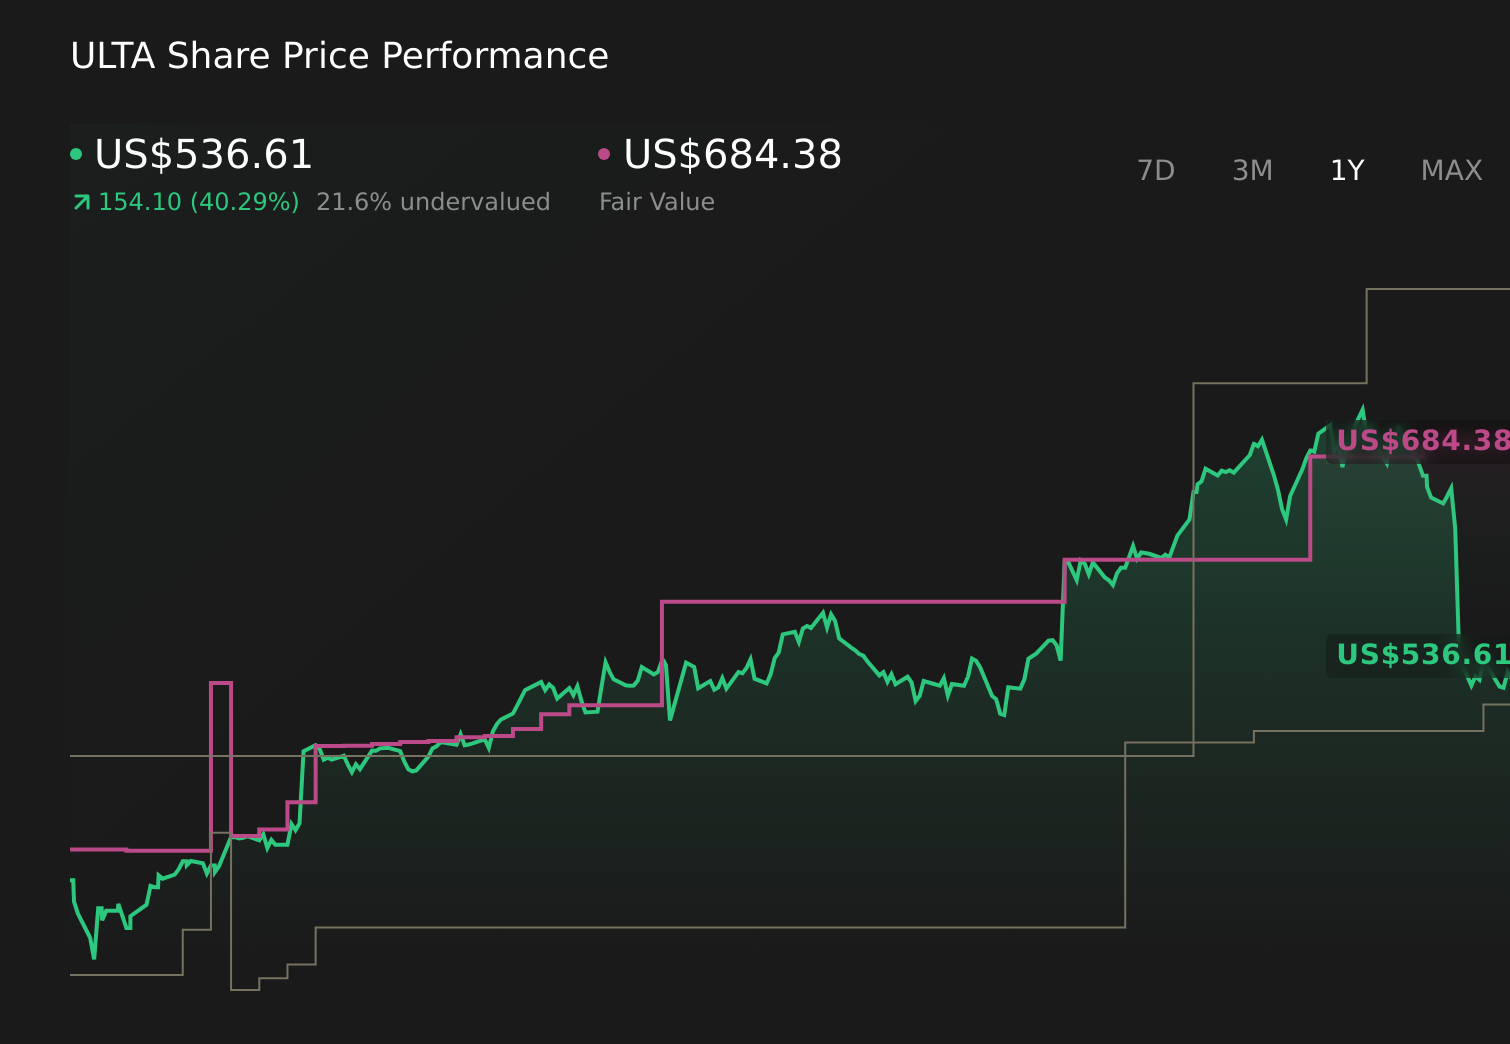Toggle the Fair Value overlay via its label
The height and width of the screenshot is (1044, 1510).
coord(656,201)
